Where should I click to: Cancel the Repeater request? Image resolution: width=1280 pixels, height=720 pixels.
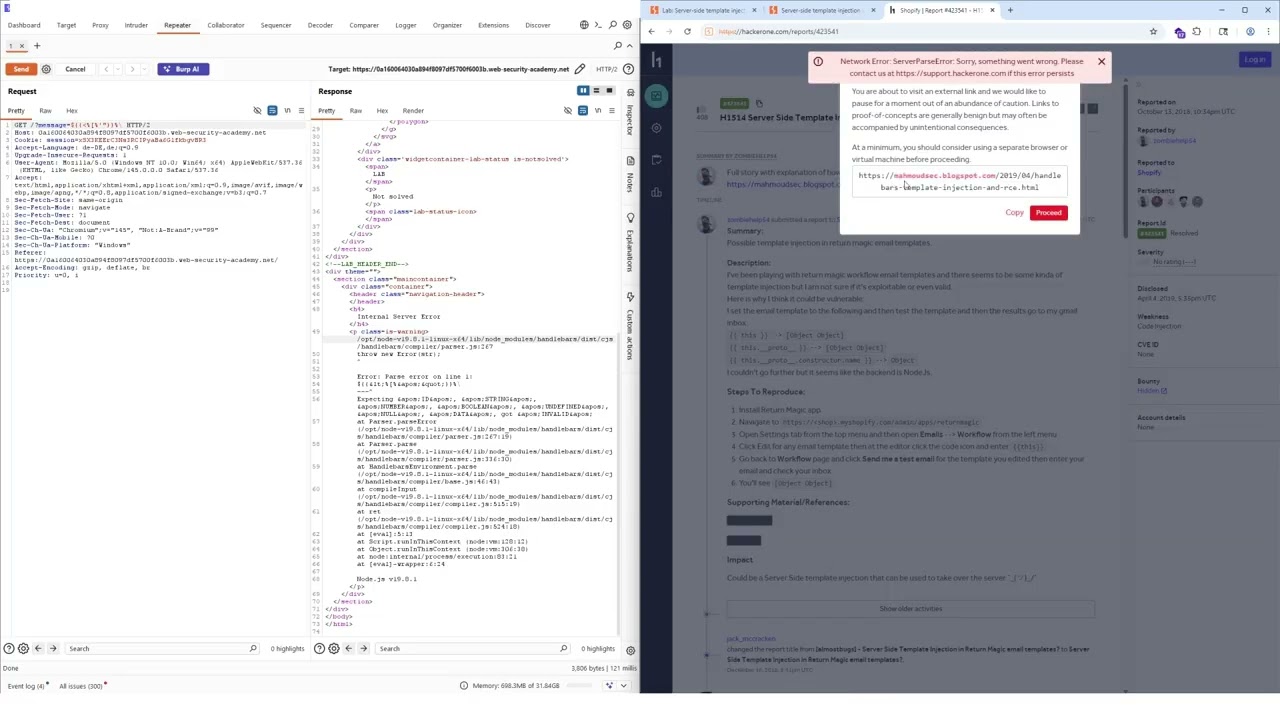coord(75,69)
